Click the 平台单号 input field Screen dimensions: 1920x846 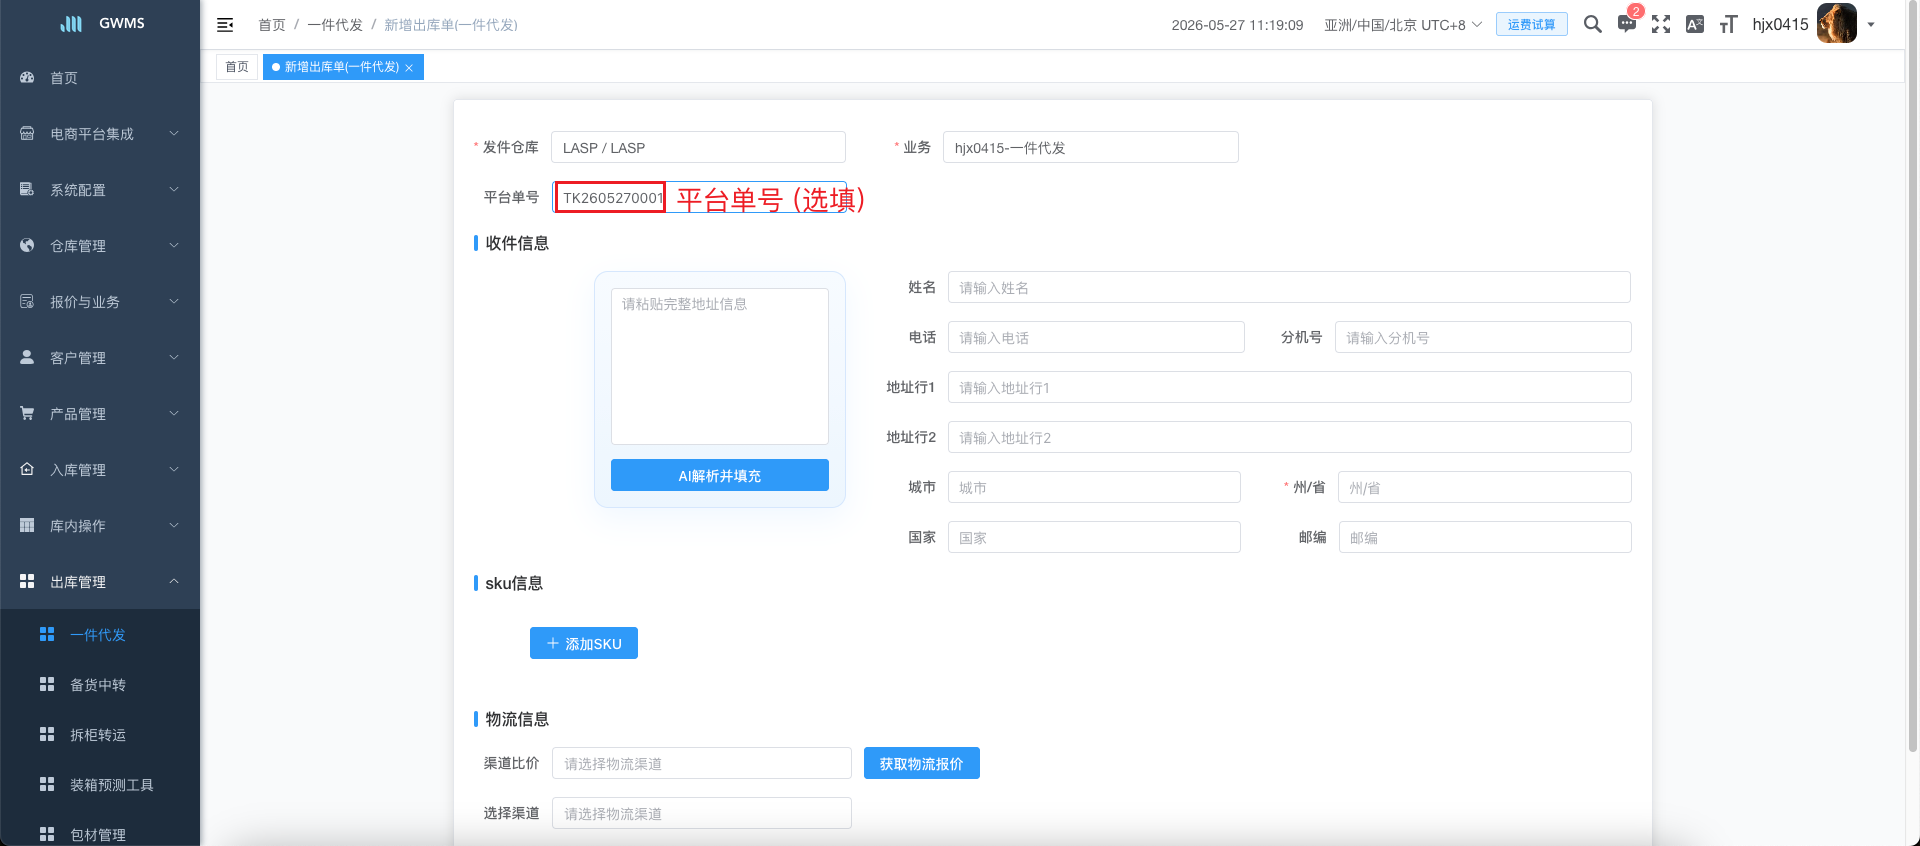[699, 197]
